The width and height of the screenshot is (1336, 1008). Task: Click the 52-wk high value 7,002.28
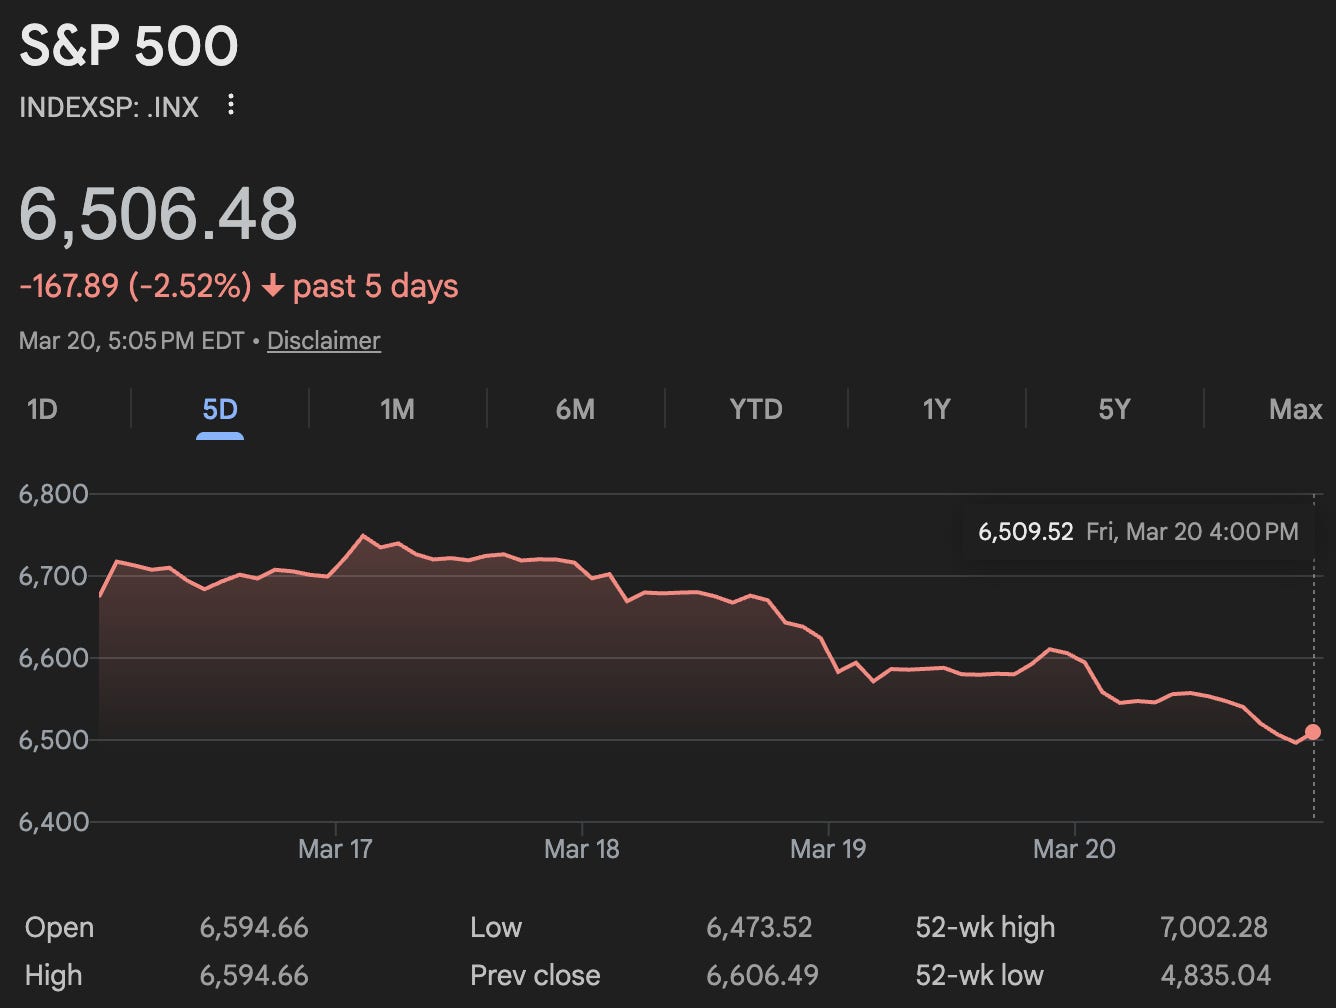point(1213,928)
